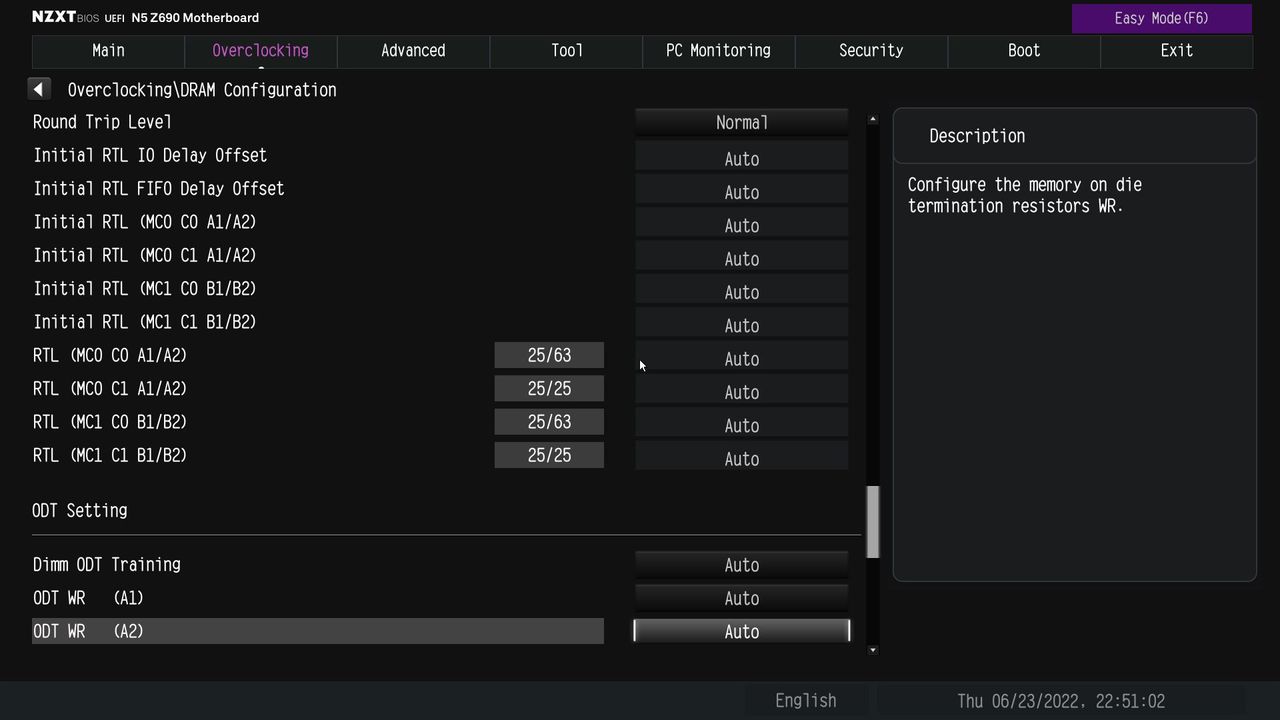Edit RTL (MC1 C0 B1/B2) Auto field
This screenshot has height=720, width=1280.
click(742, 423)
